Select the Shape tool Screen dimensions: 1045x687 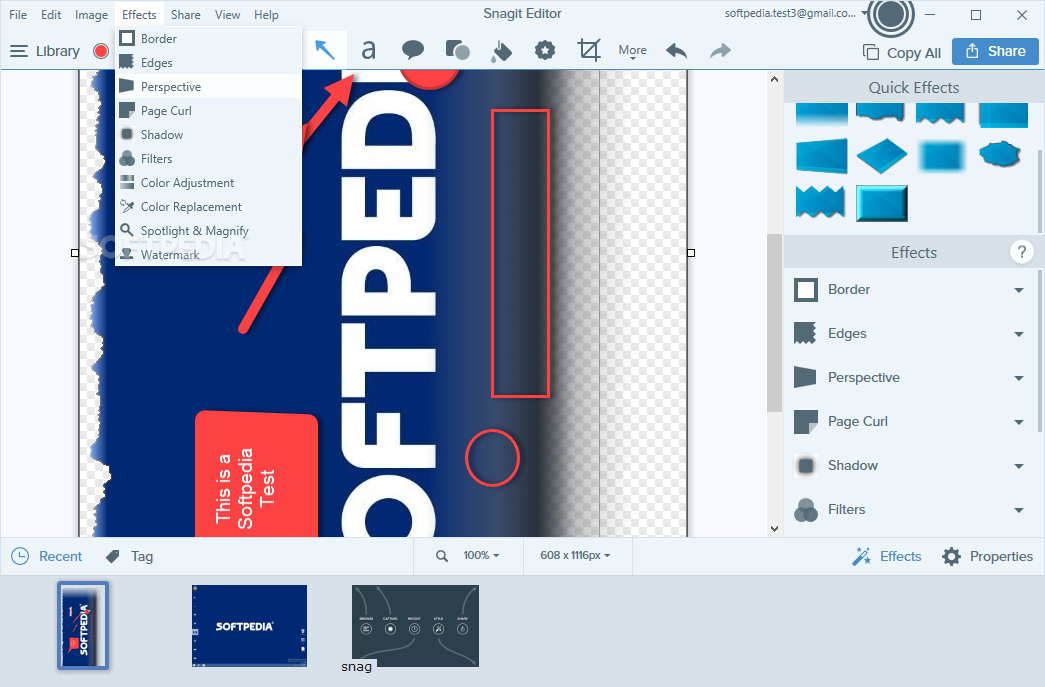click(457, 50)
